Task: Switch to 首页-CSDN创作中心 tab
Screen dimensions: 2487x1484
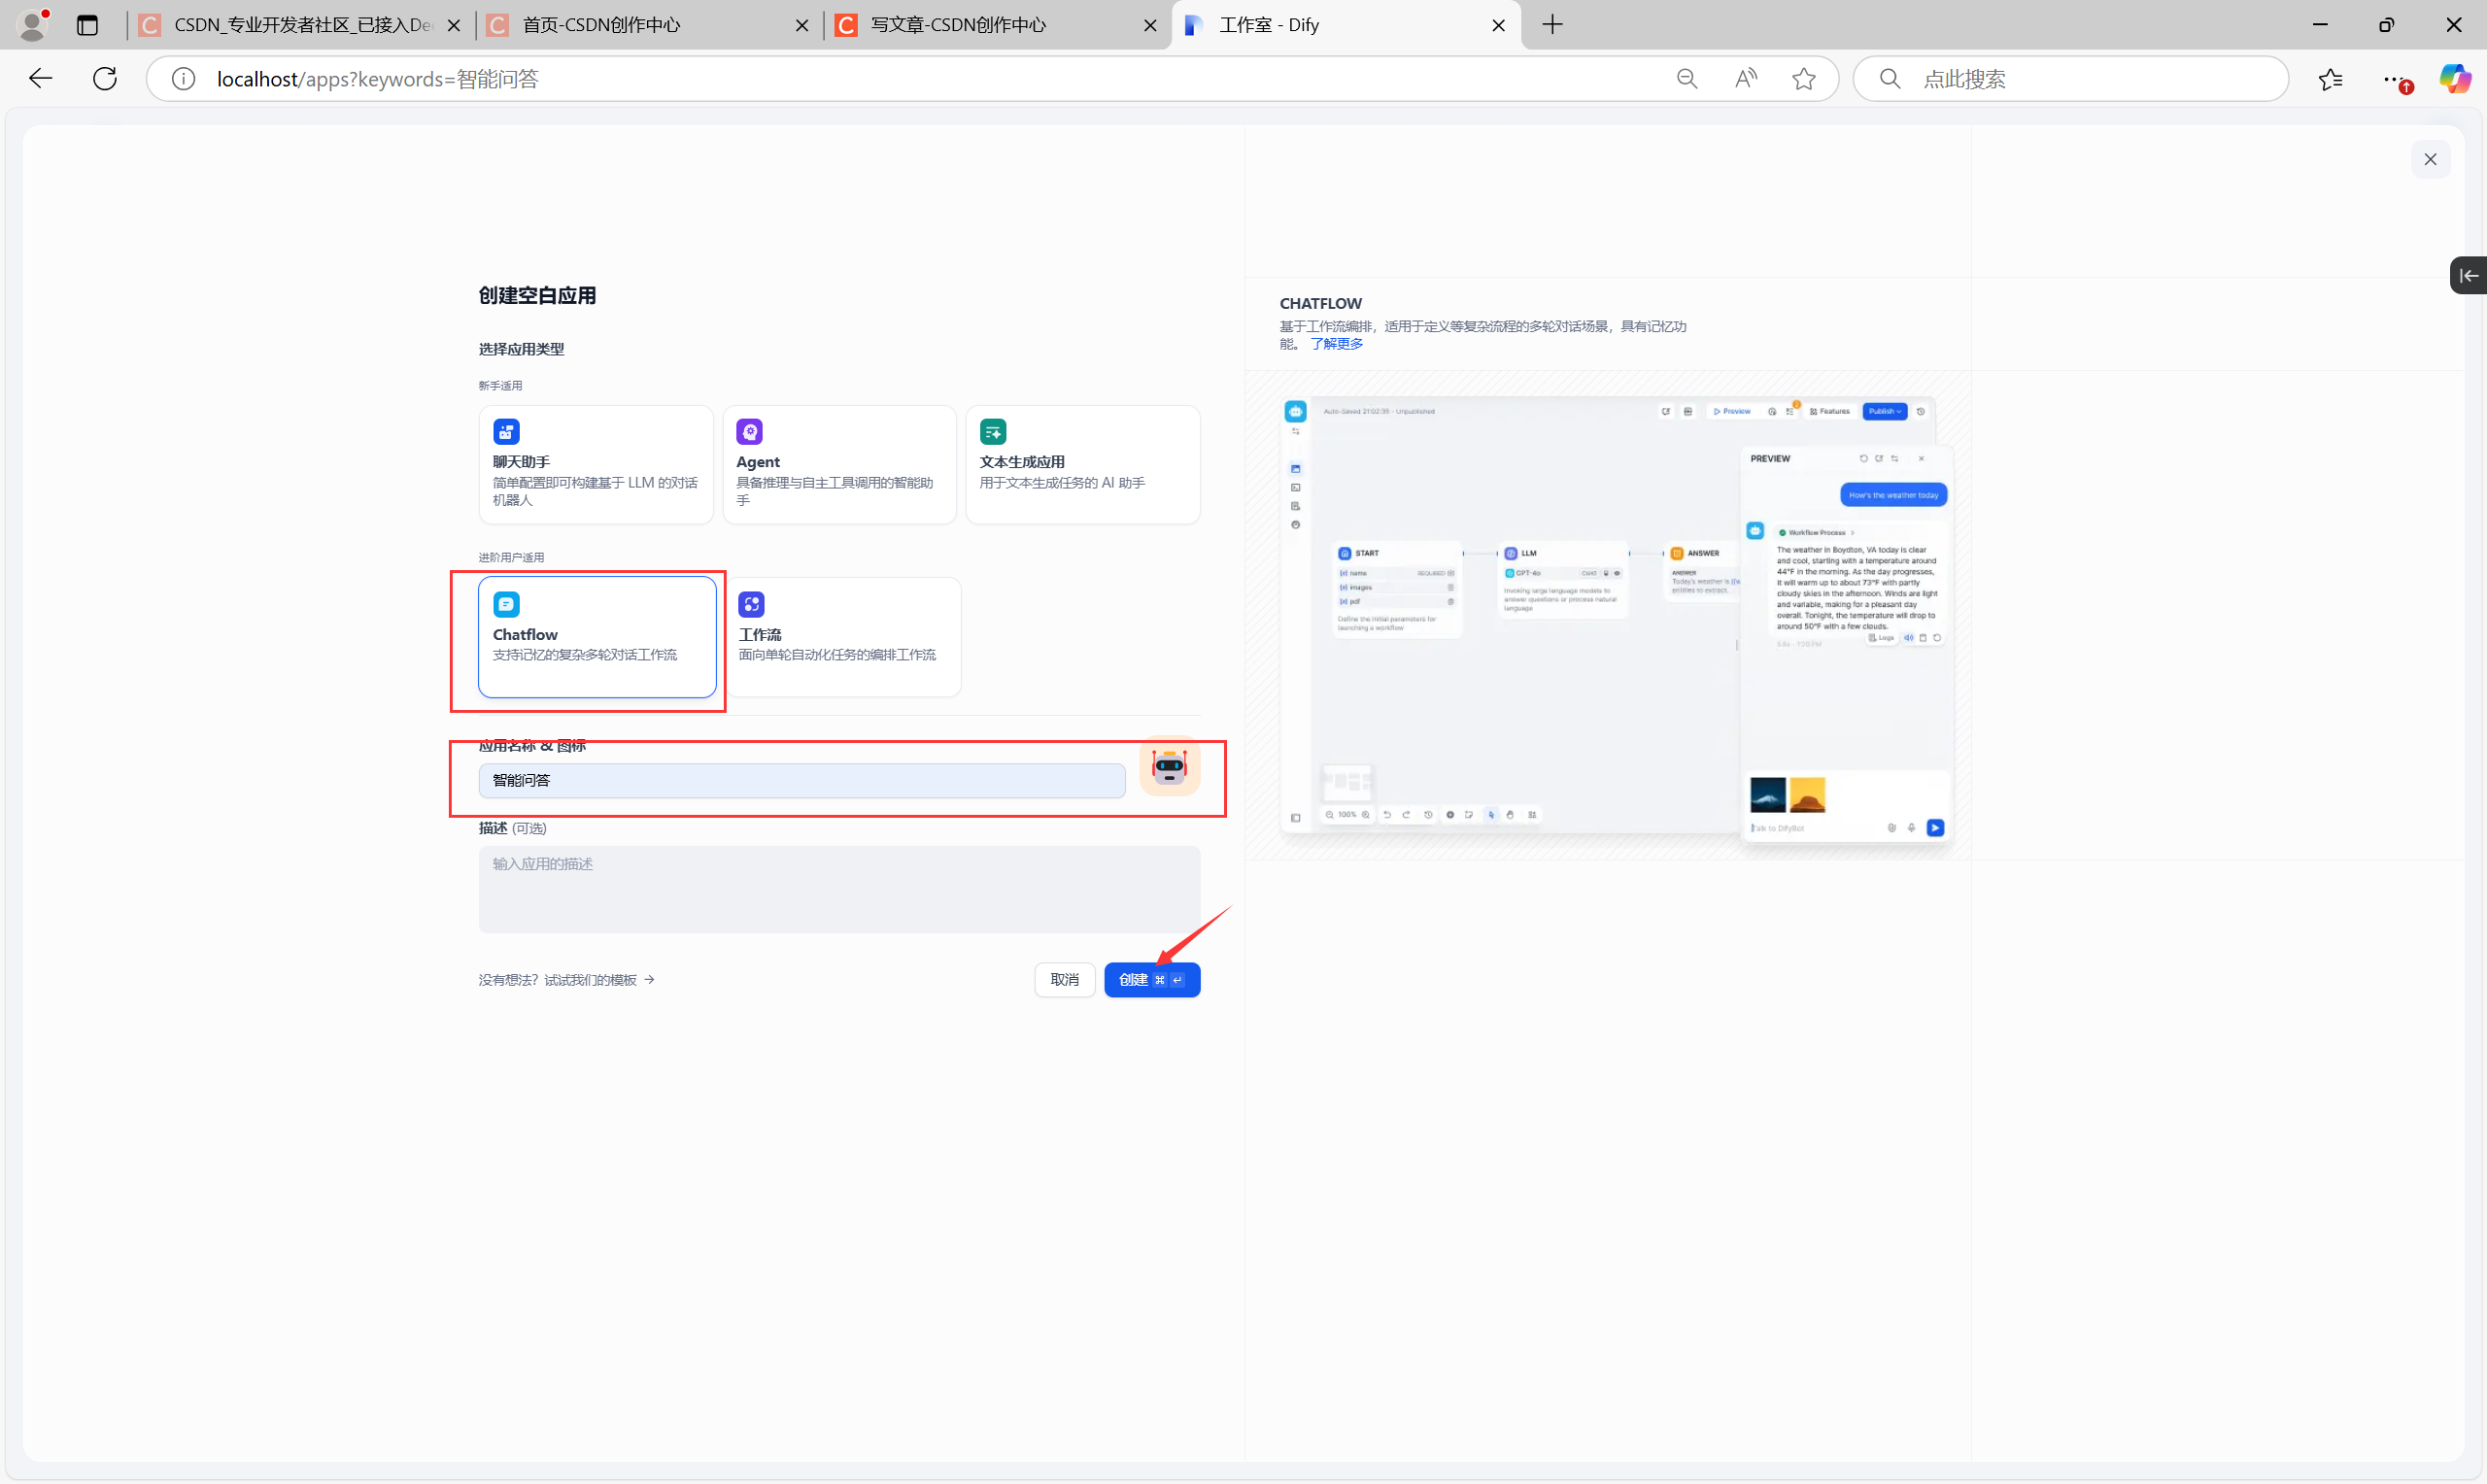Action: [x=601, y=25]
